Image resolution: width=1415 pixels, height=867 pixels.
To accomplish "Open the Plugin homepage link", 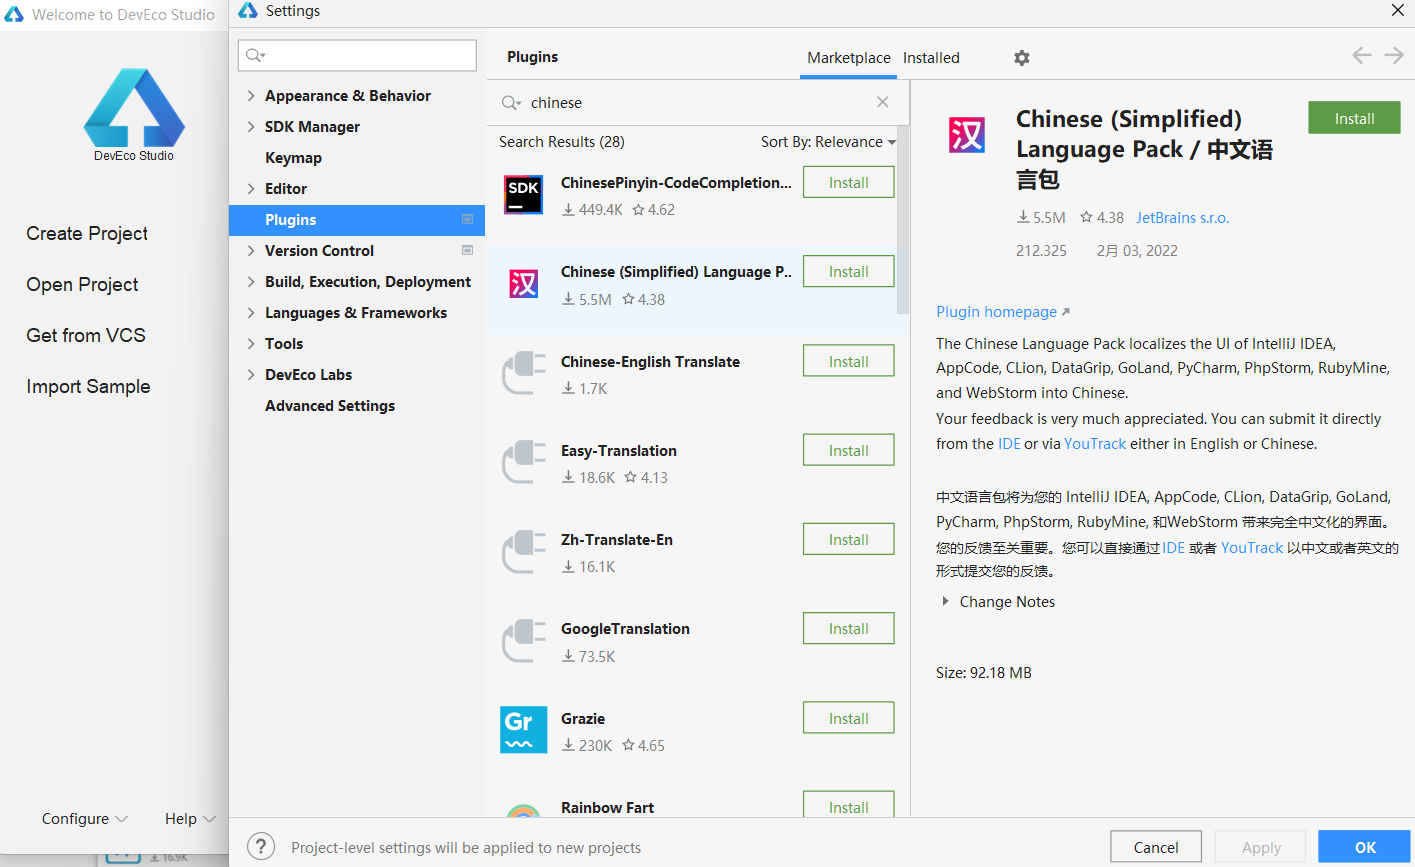I will pos(1003,312).
